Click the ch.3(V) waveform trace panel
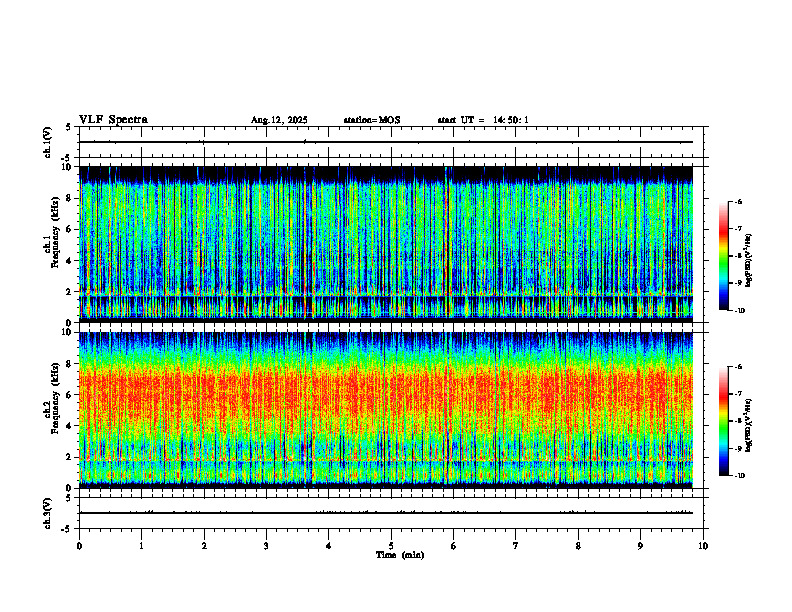Screen dimensions: 792x612 [x=391, y=513]
